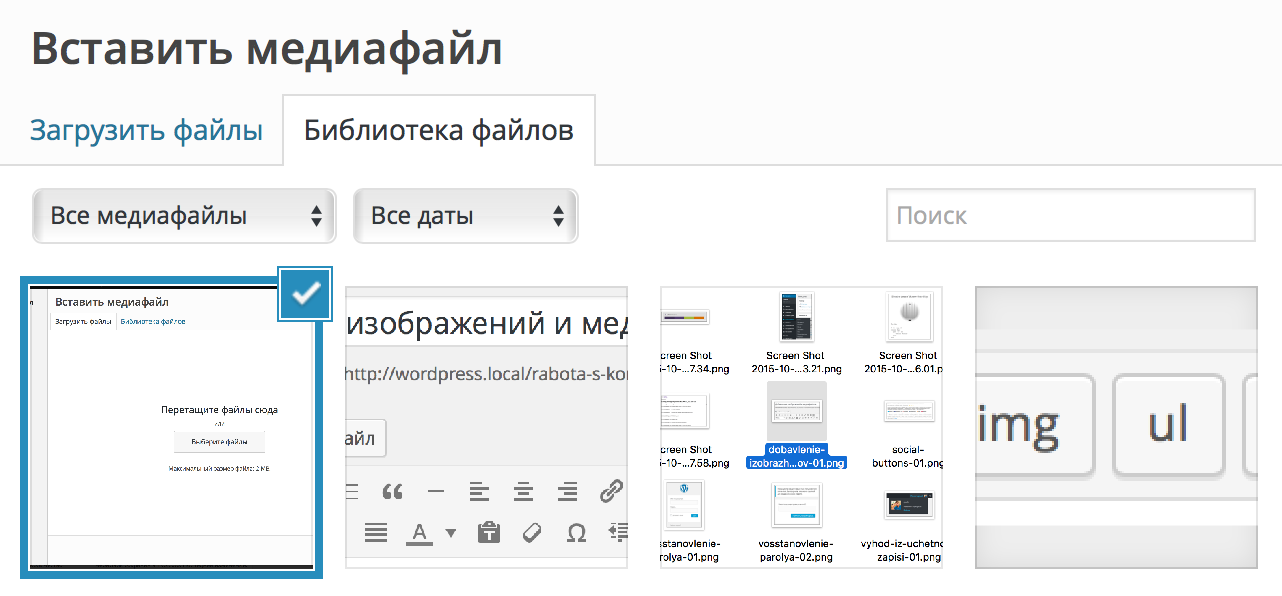Viewport: 1282px width, 596px height.
Task: Click the chain link icon
Action: 611,492
